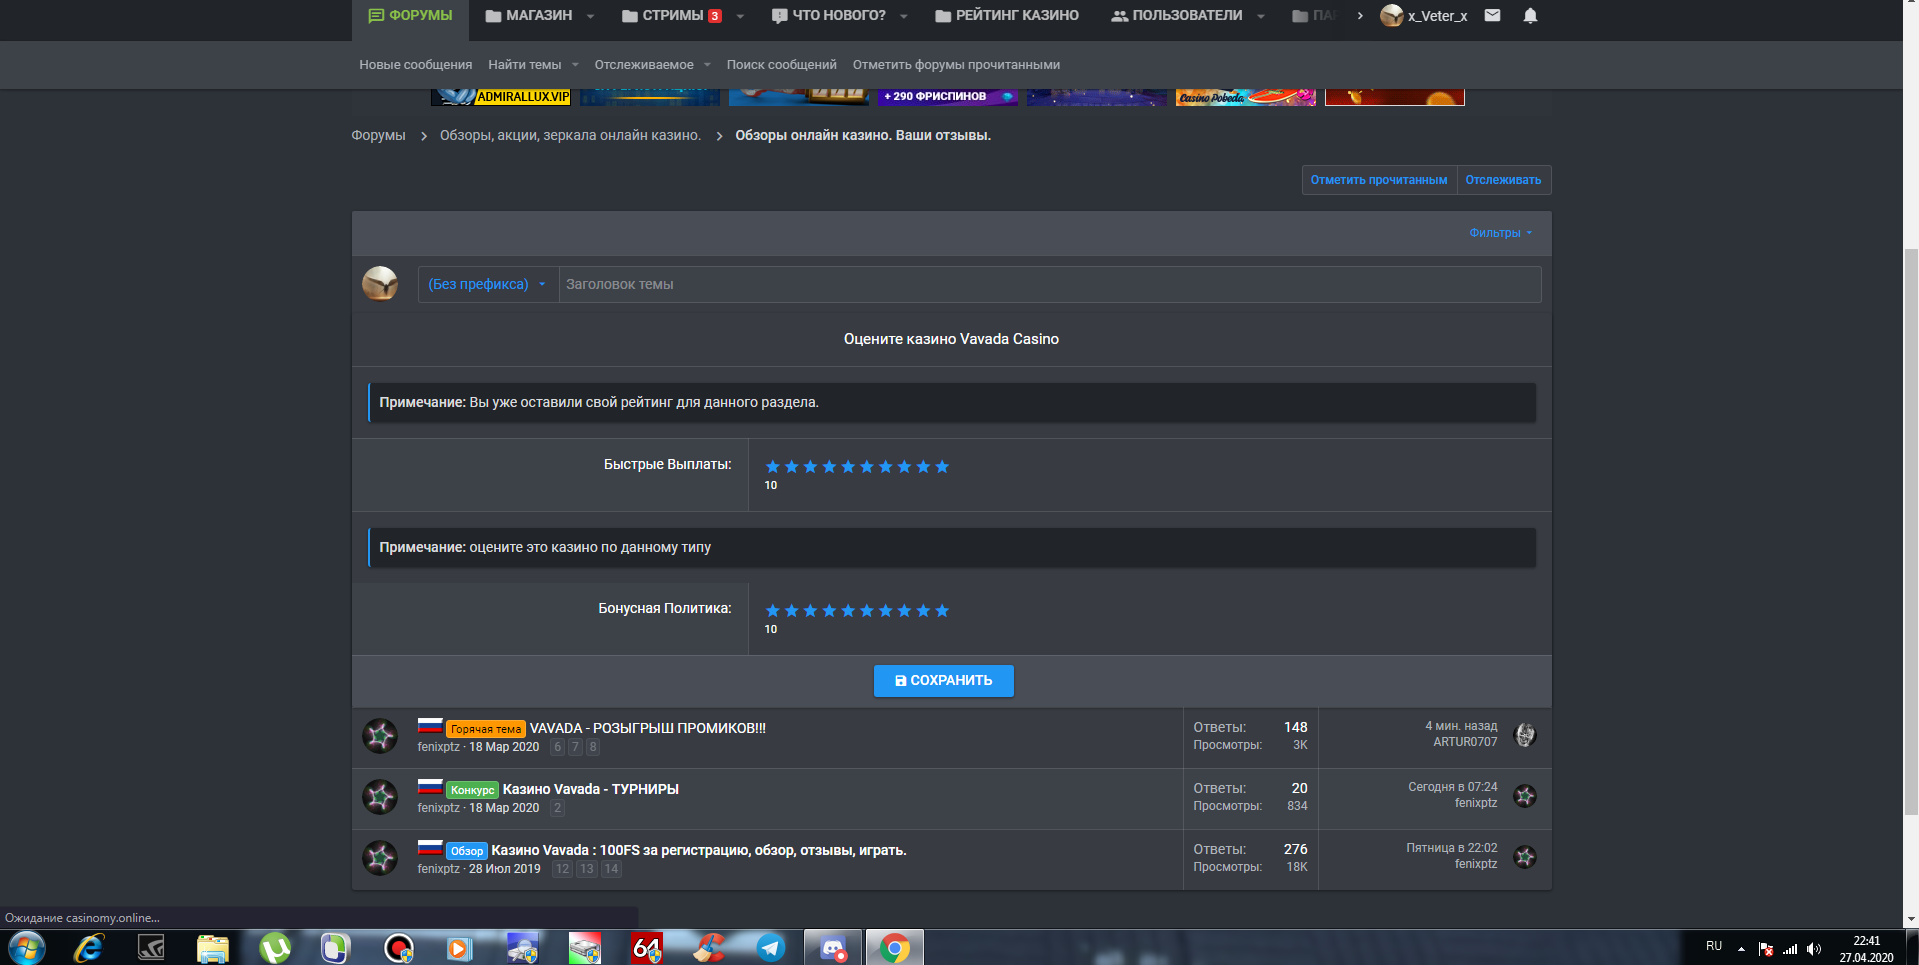Screen dimensions: 1919x965
Task: Click the RU language indicator in tray
Action: (x=1714, y=946)
